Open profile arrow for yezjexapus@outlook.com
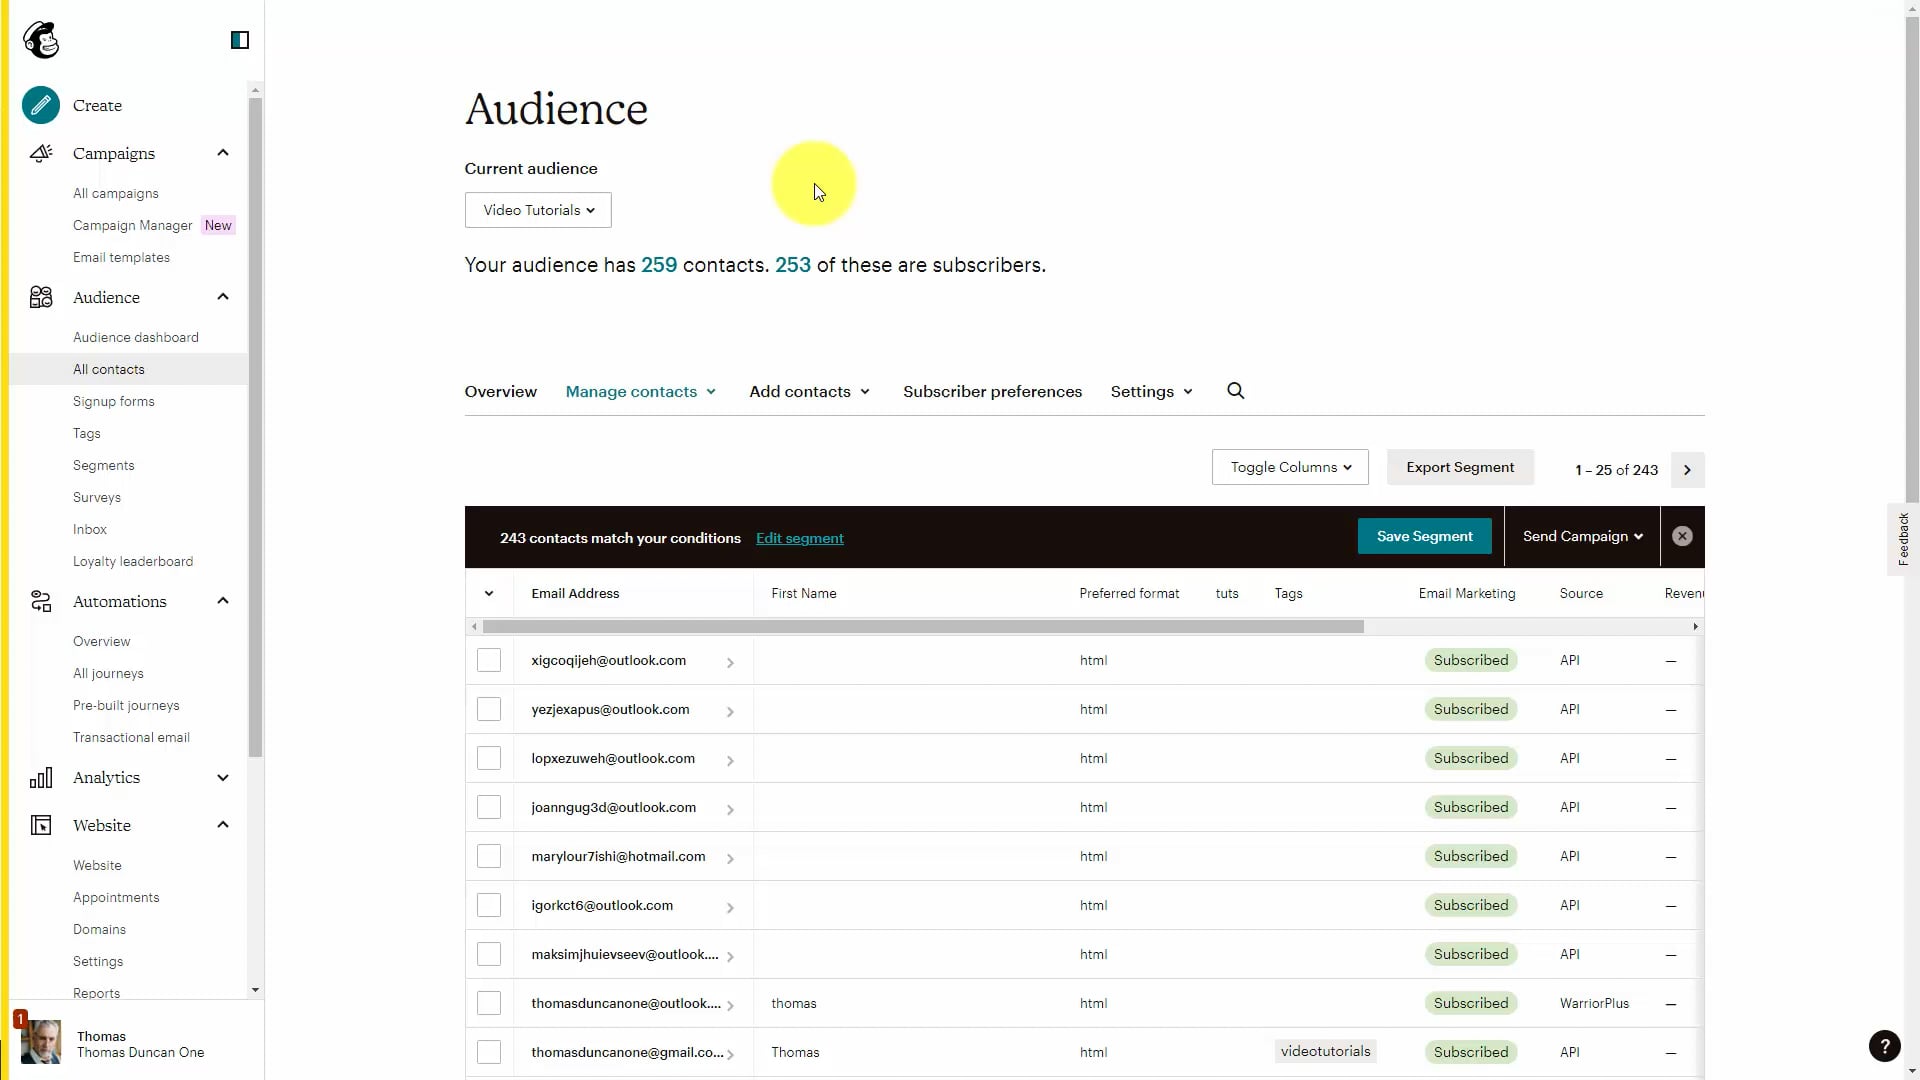Screen dimensions: 1920x1080 pos(730,711)
